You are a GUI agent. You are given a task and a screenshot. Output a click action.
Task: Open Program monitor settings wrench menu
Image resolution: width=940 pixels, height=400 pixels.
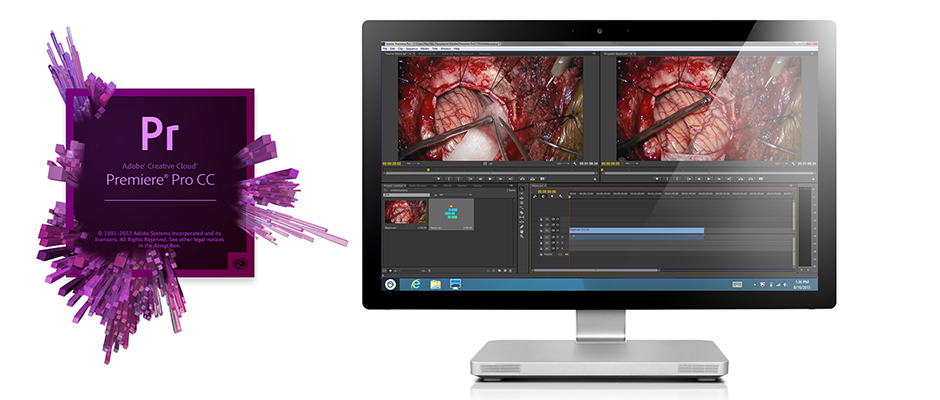click(793, 164)
